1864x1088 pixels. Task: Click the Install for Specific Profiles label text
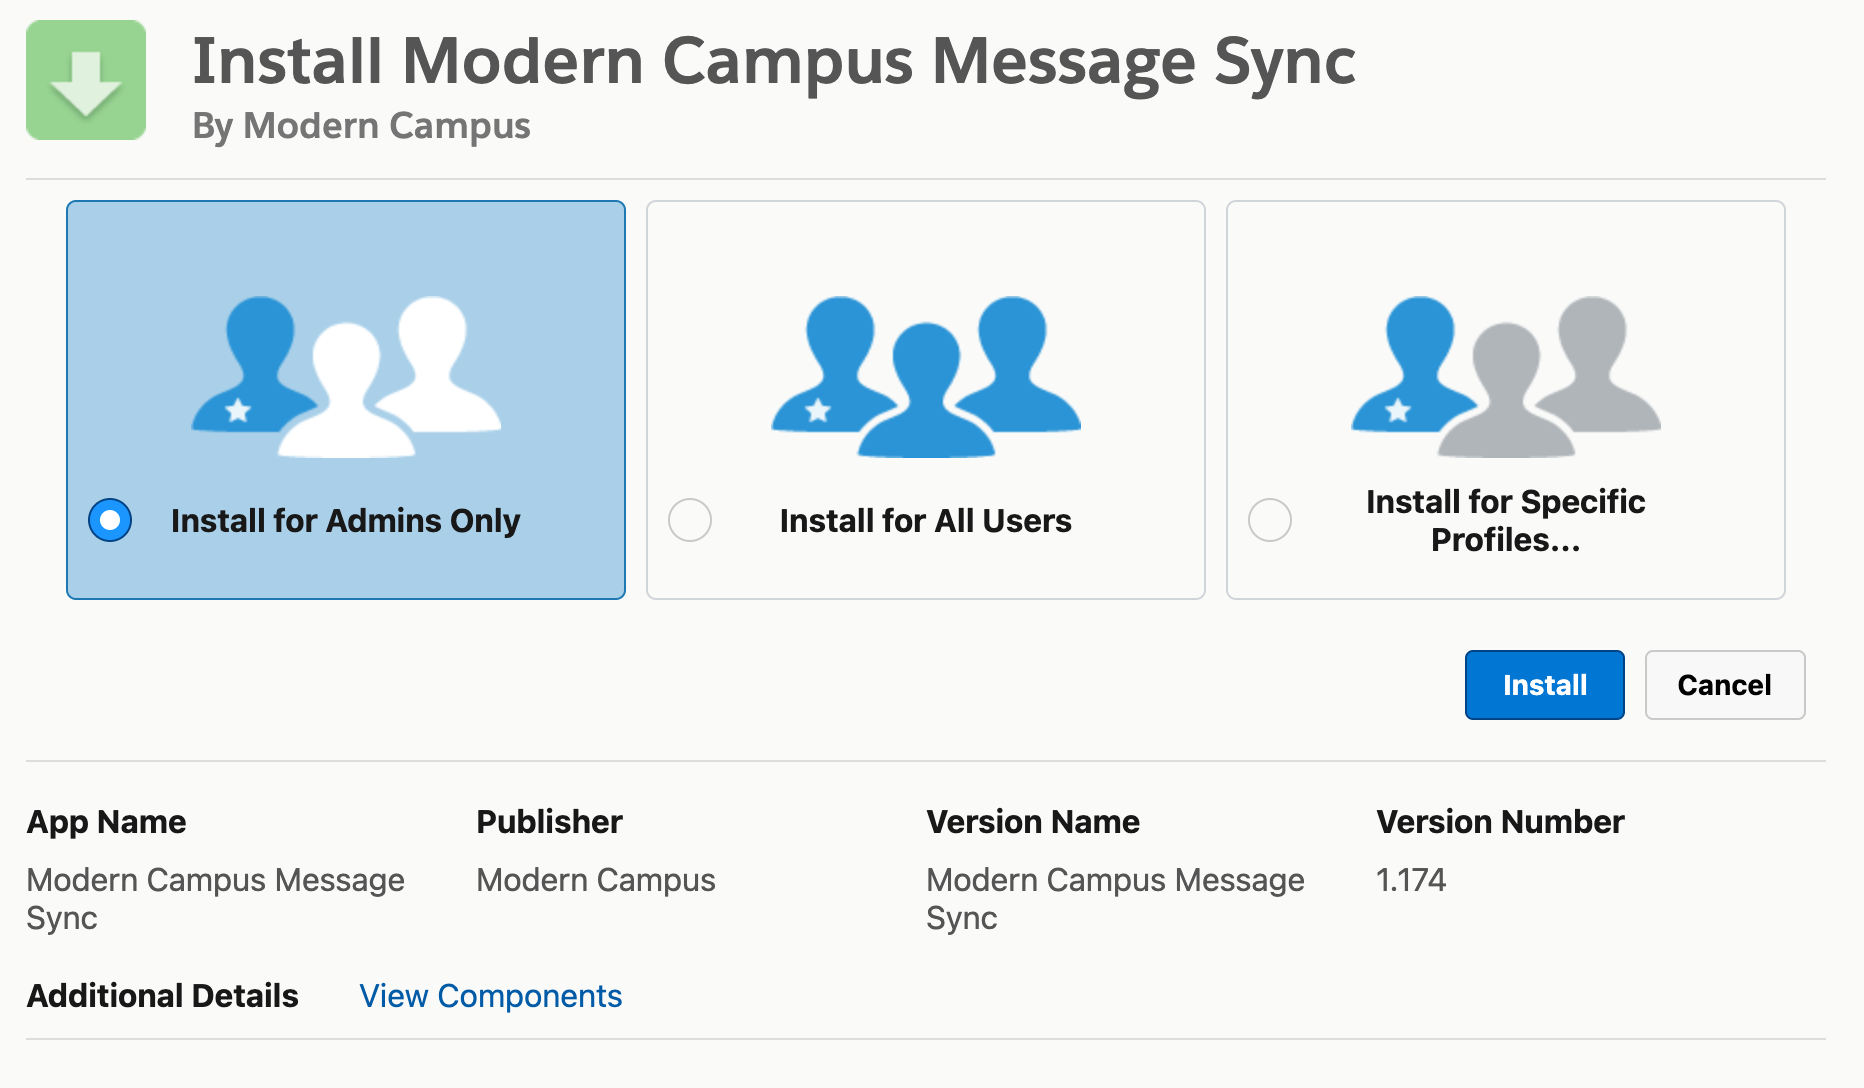click(1505, 520)
